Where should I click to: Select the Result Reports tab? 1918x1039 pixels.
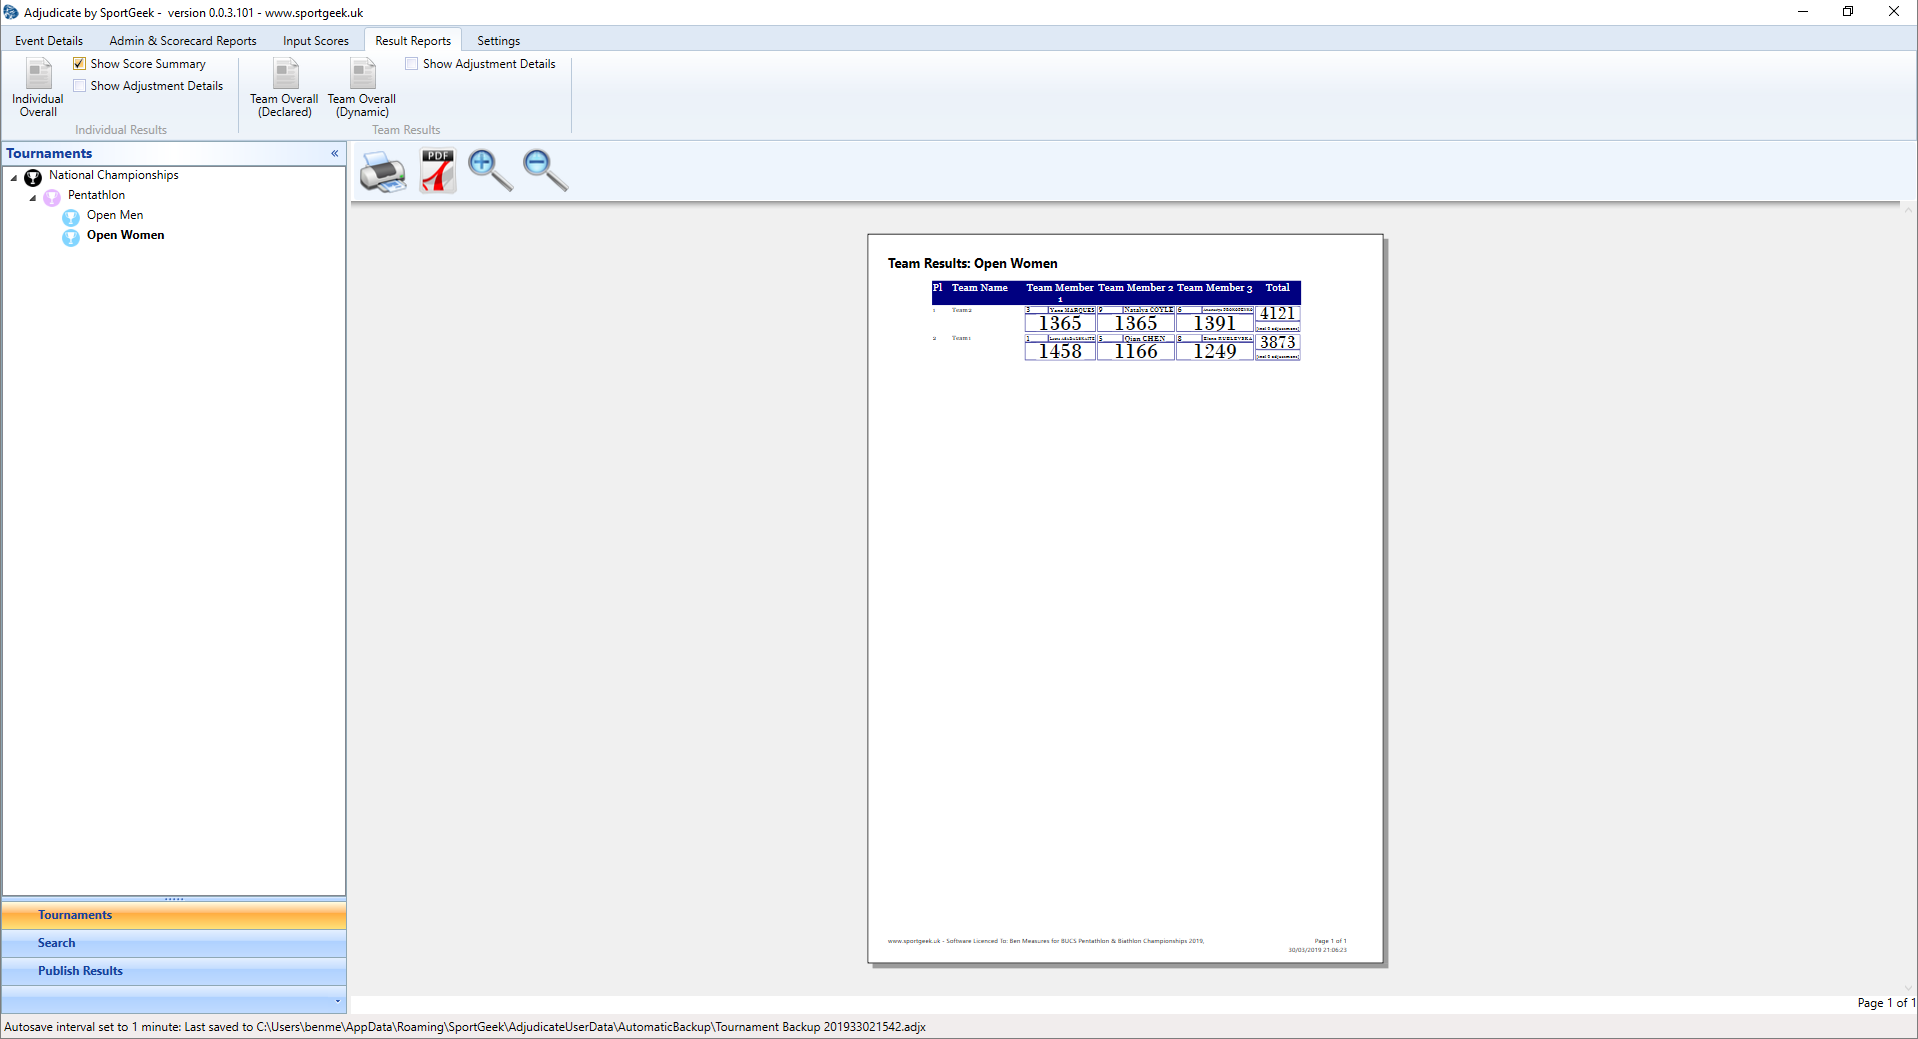point(413,41)
